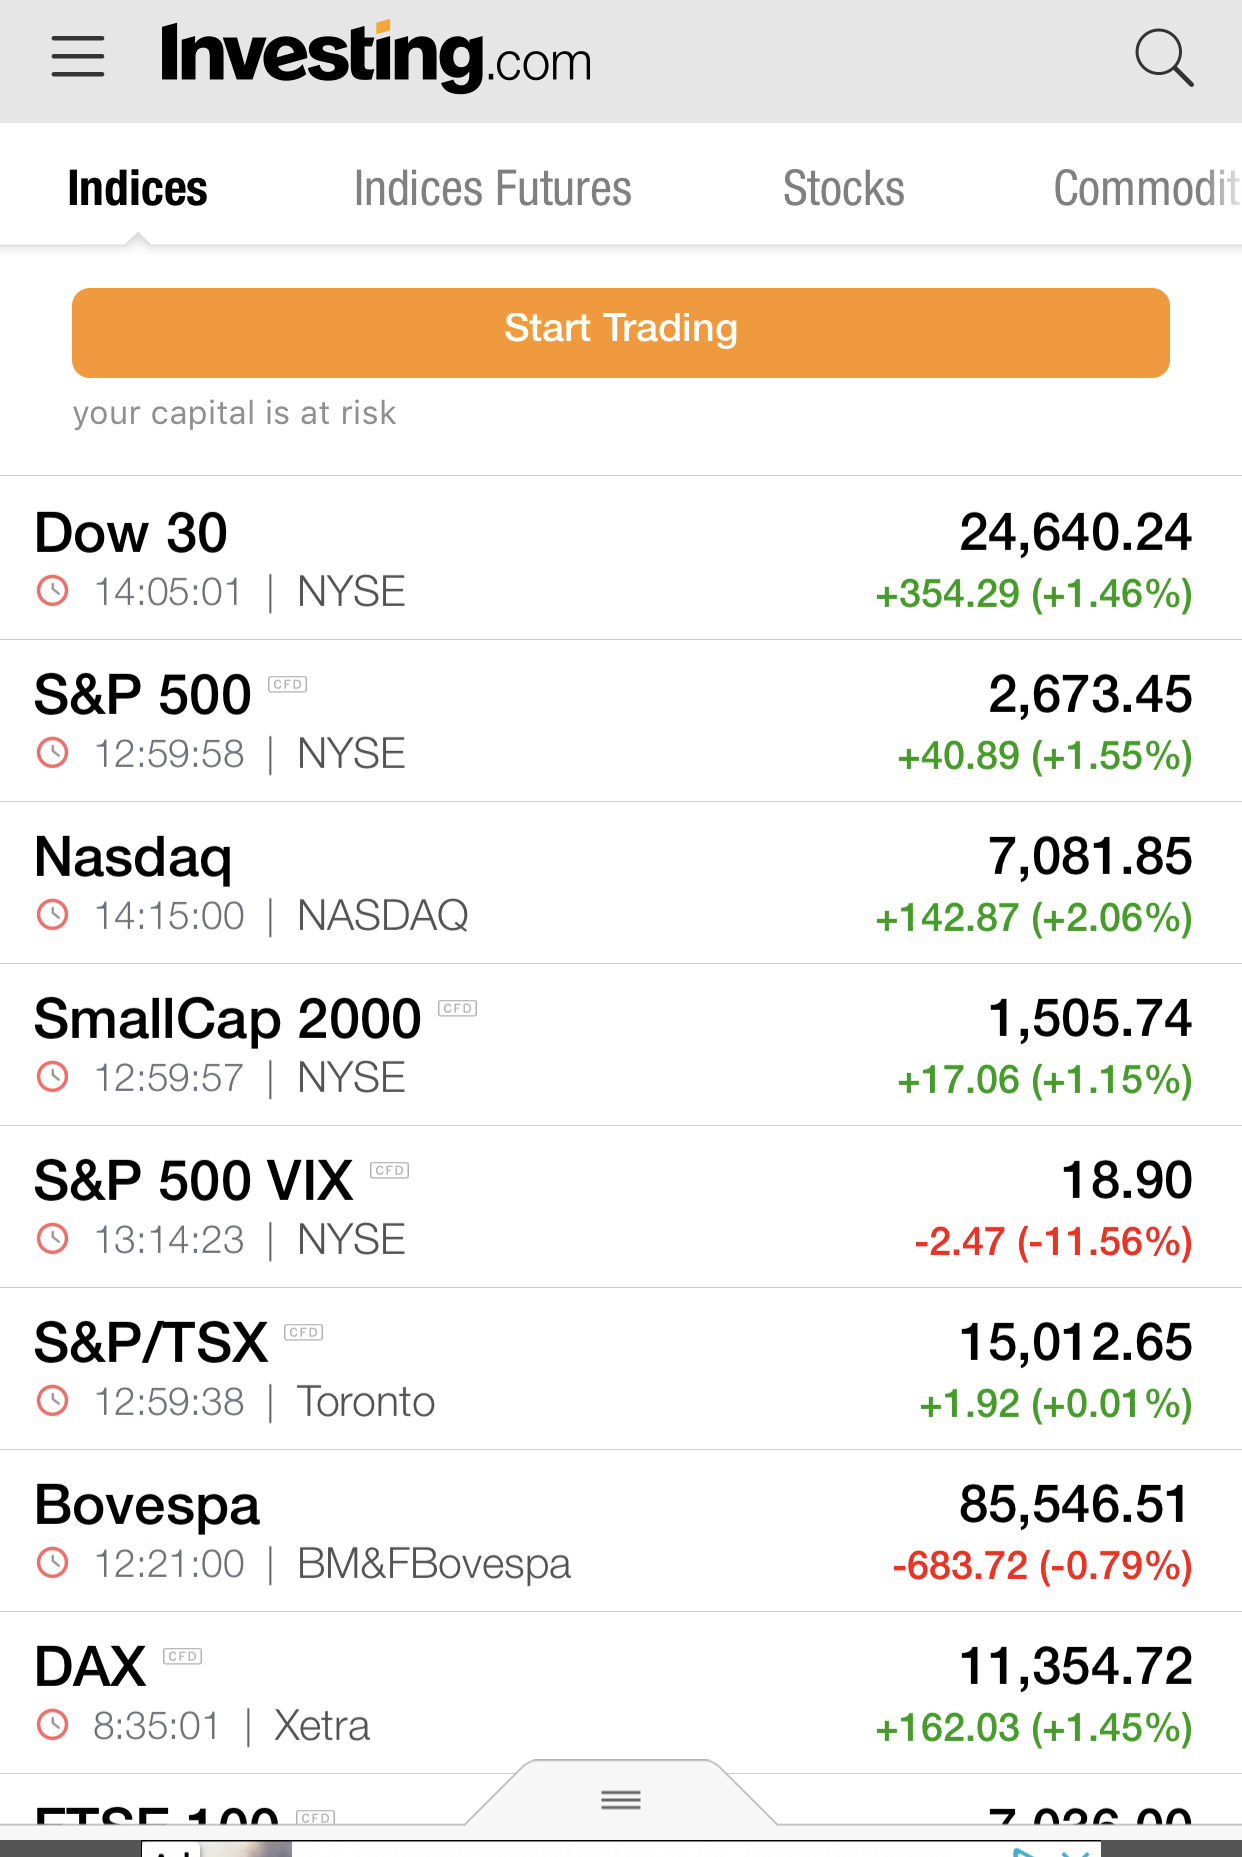
Task: Tap the search magnifier icon
Action: [x=1164, y=58]
